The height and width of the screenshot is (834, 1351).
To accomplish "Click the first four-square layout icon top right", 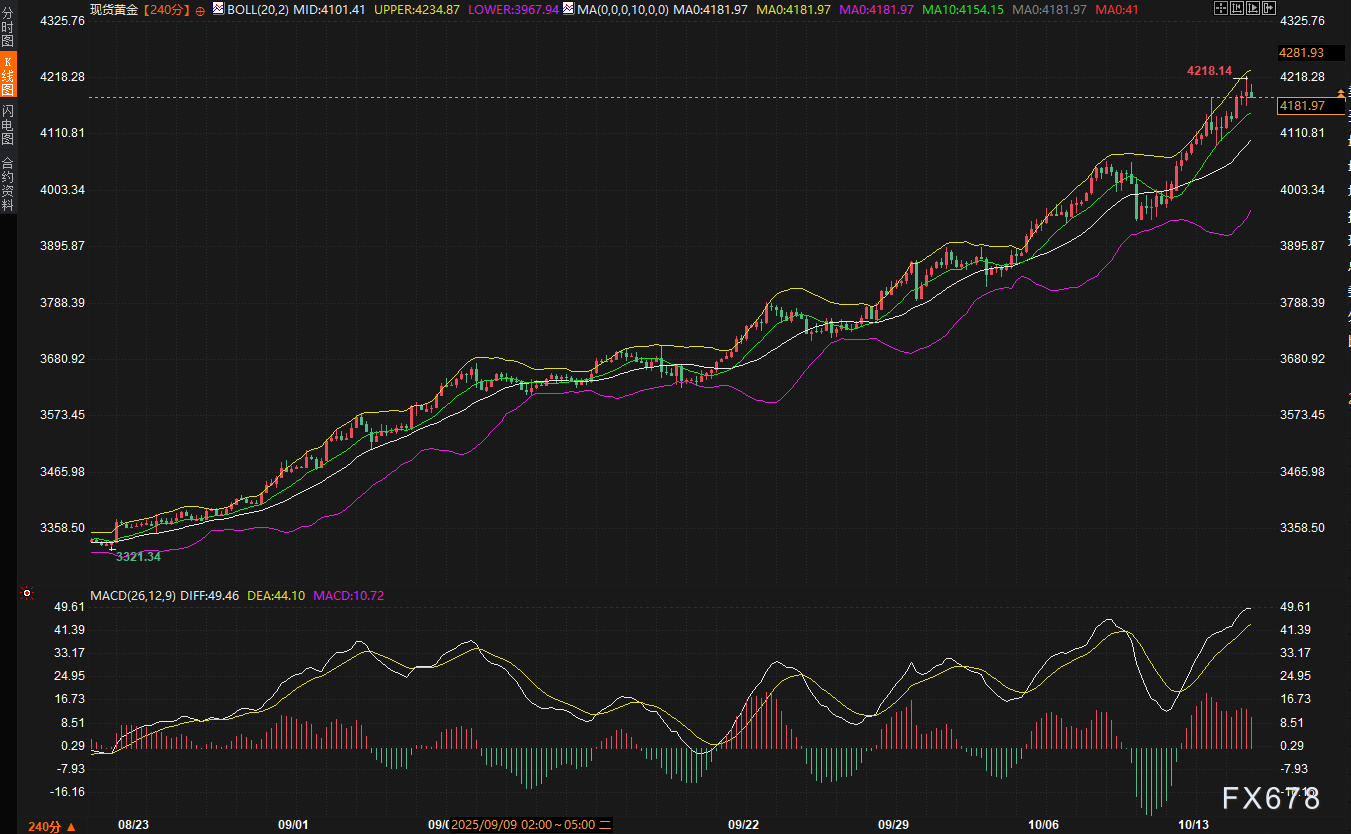I will coord(1221,9).
